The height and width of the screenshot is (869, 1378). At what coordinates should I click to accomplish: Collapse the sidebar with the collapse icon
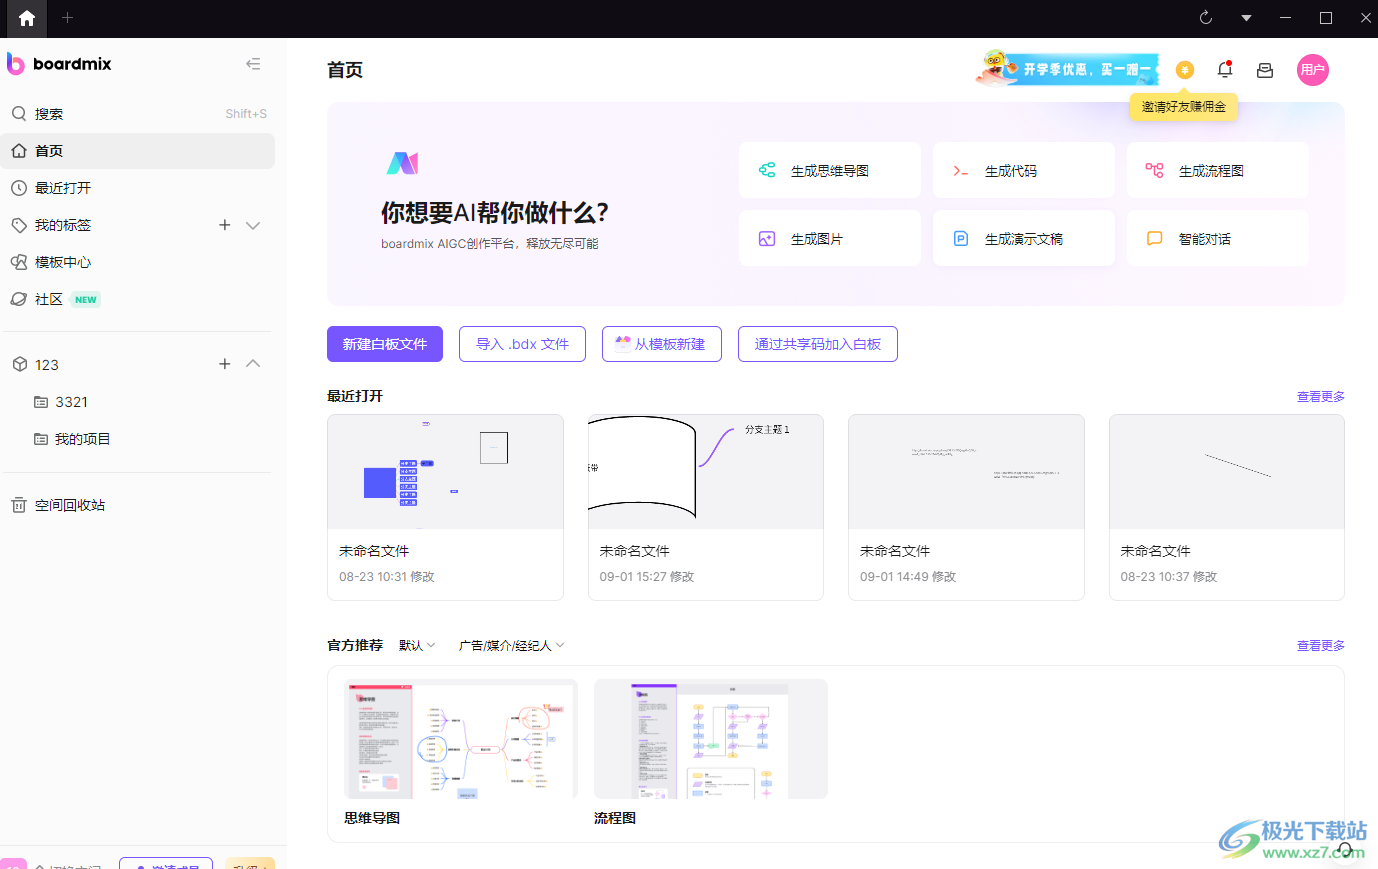click(253, 64)
